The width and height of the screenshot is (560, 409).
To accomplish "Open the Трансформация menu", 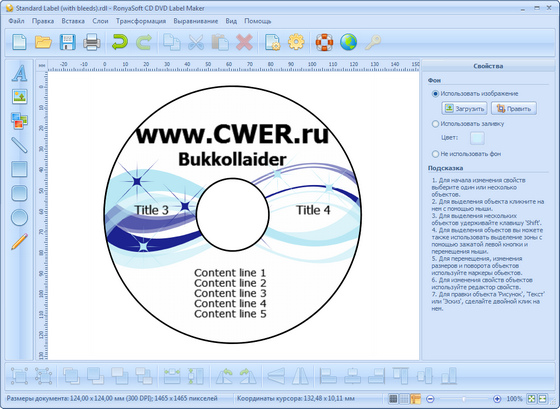I will pyautogui.click(x=141, y=21).
